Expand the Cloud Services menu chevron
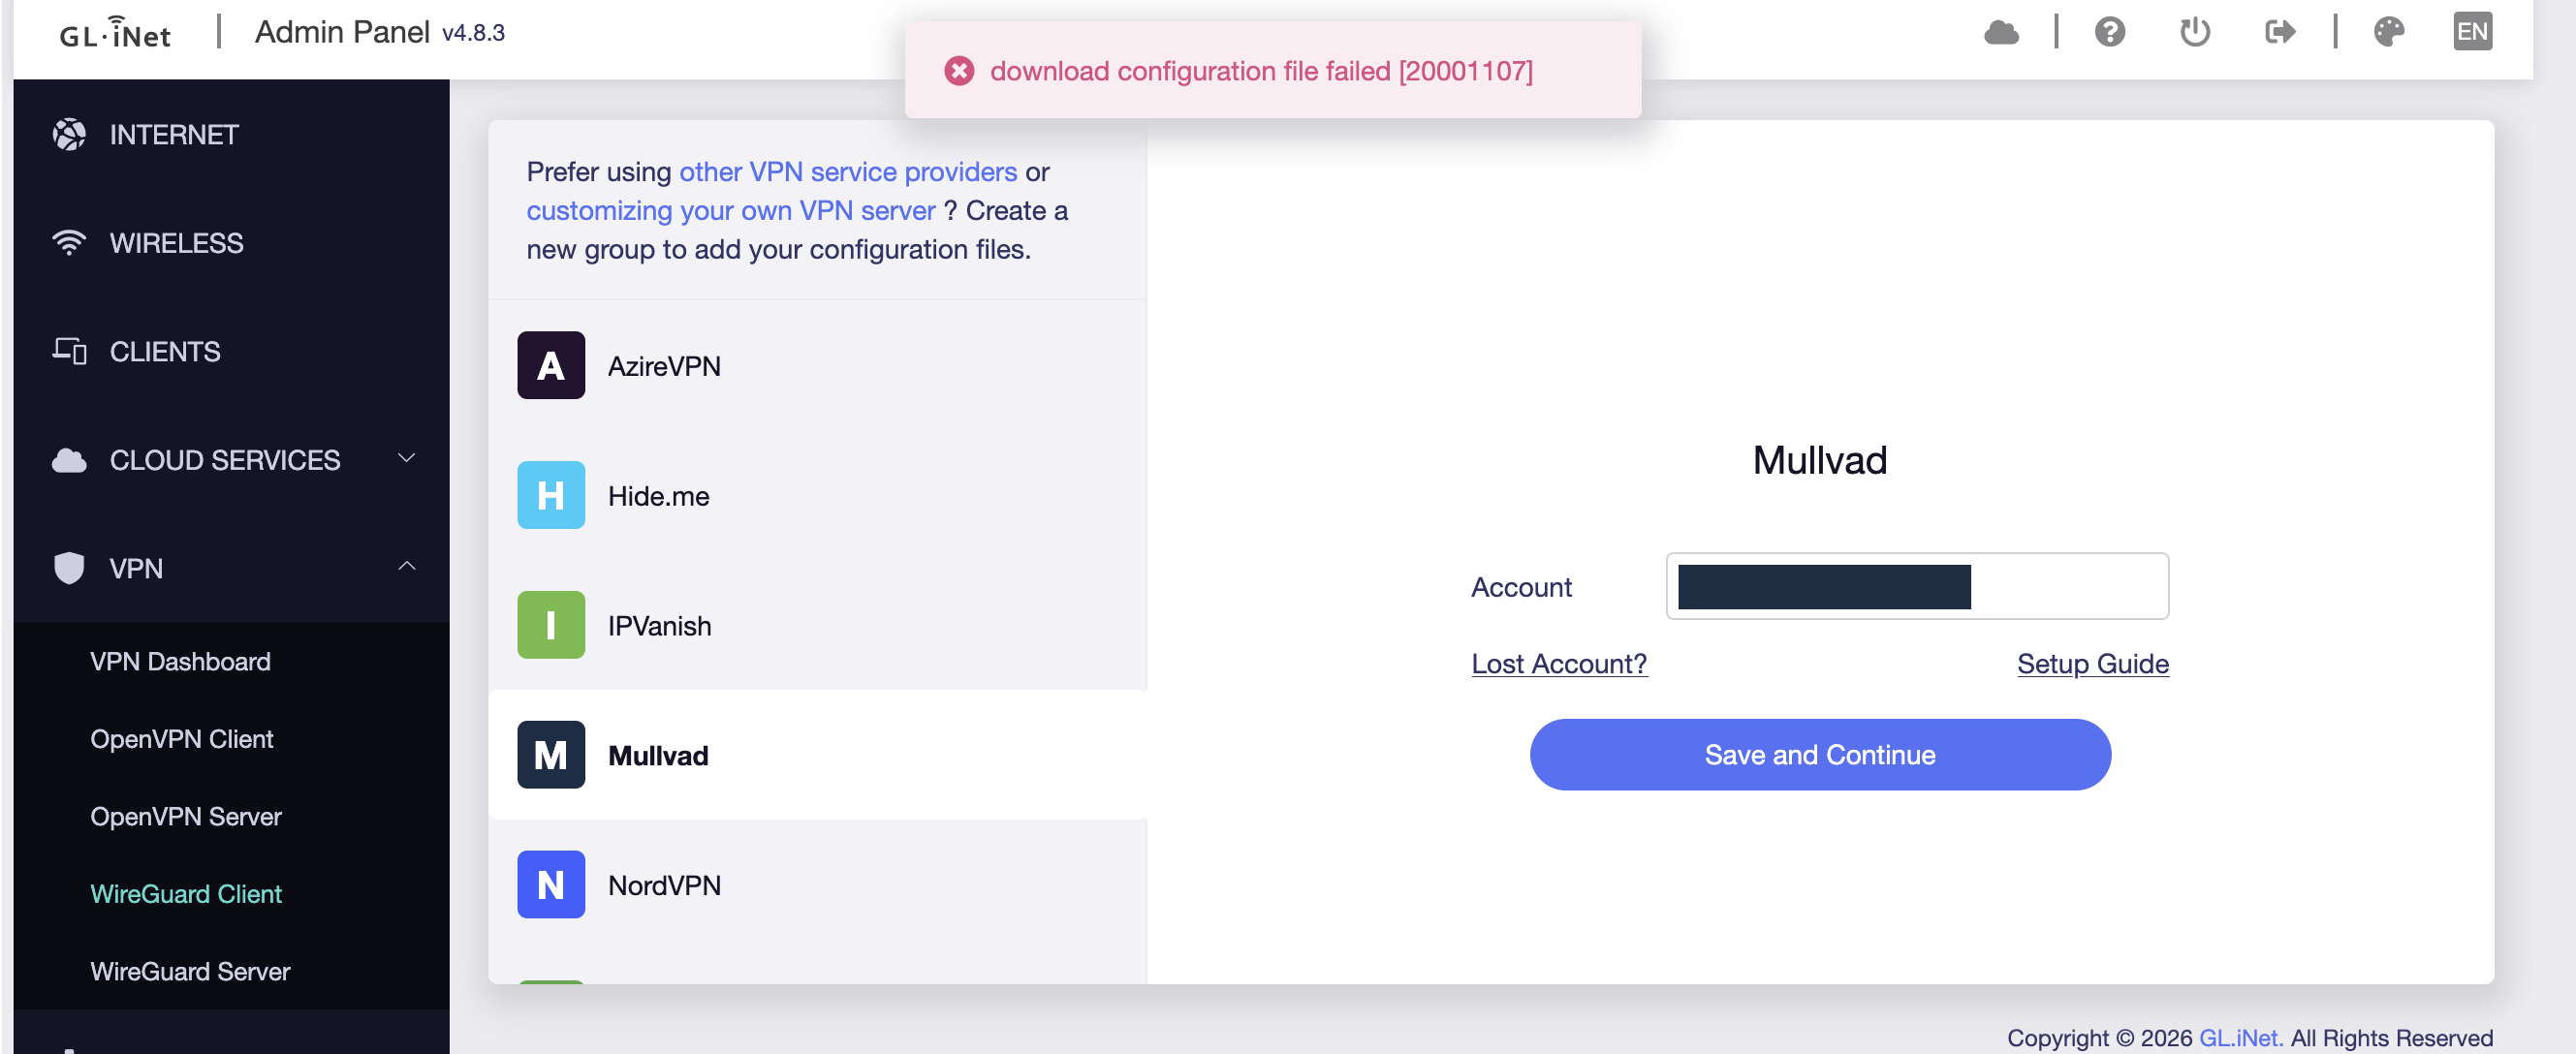Viewport: 2576px width, 1054px height. coord(406,459)
